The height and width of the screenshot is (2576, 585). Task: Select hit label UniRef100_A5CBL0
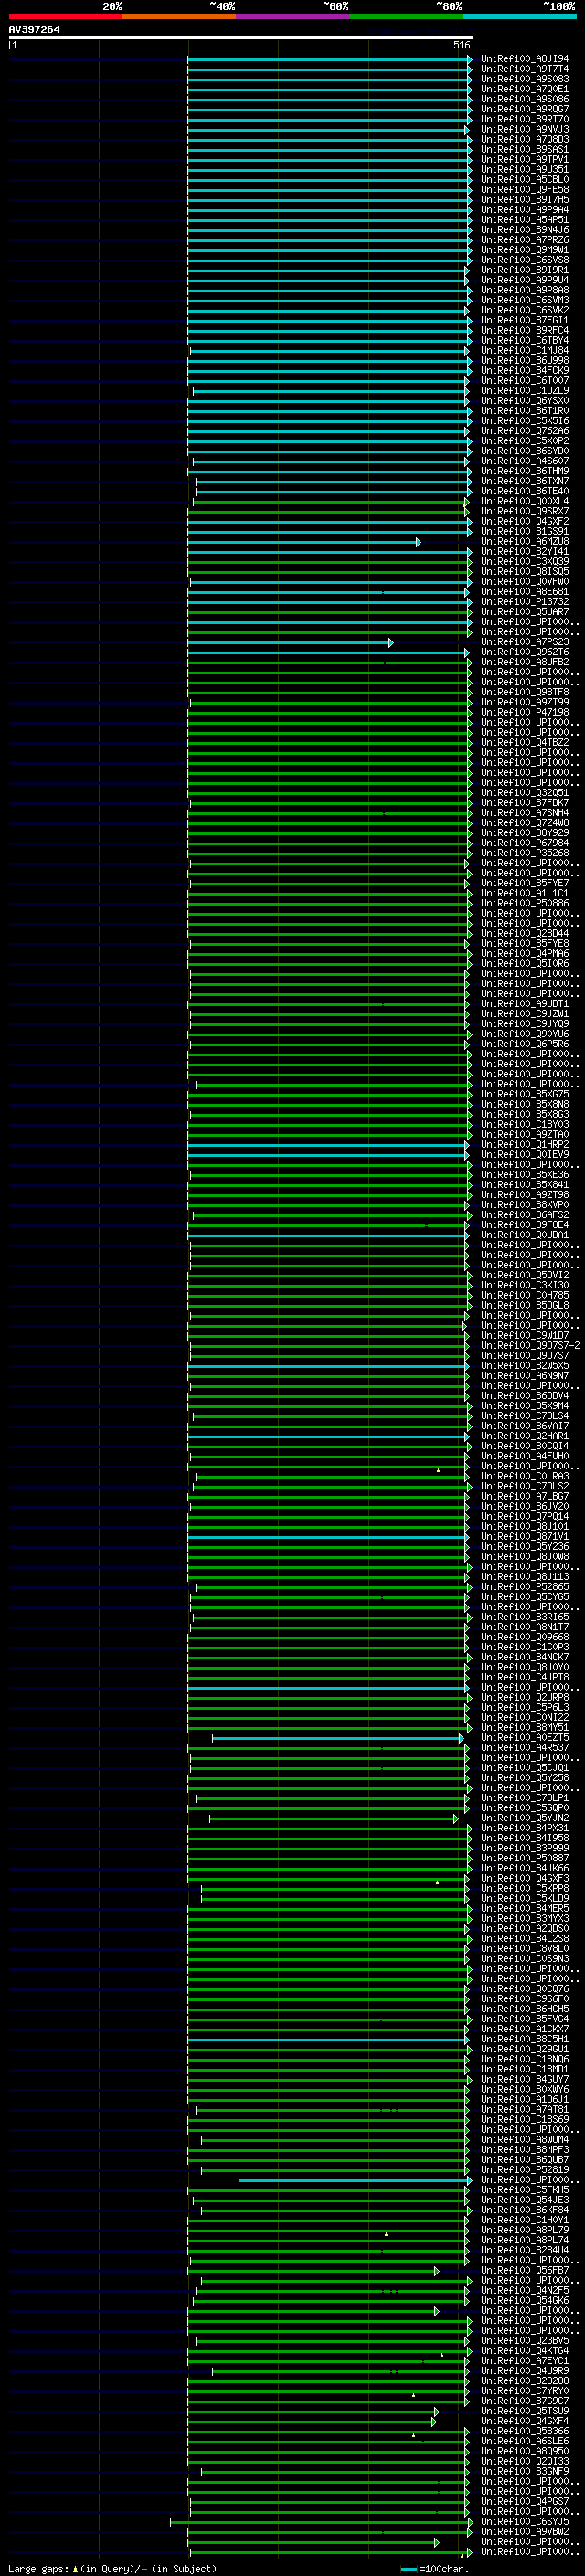[x=525, y=180]
